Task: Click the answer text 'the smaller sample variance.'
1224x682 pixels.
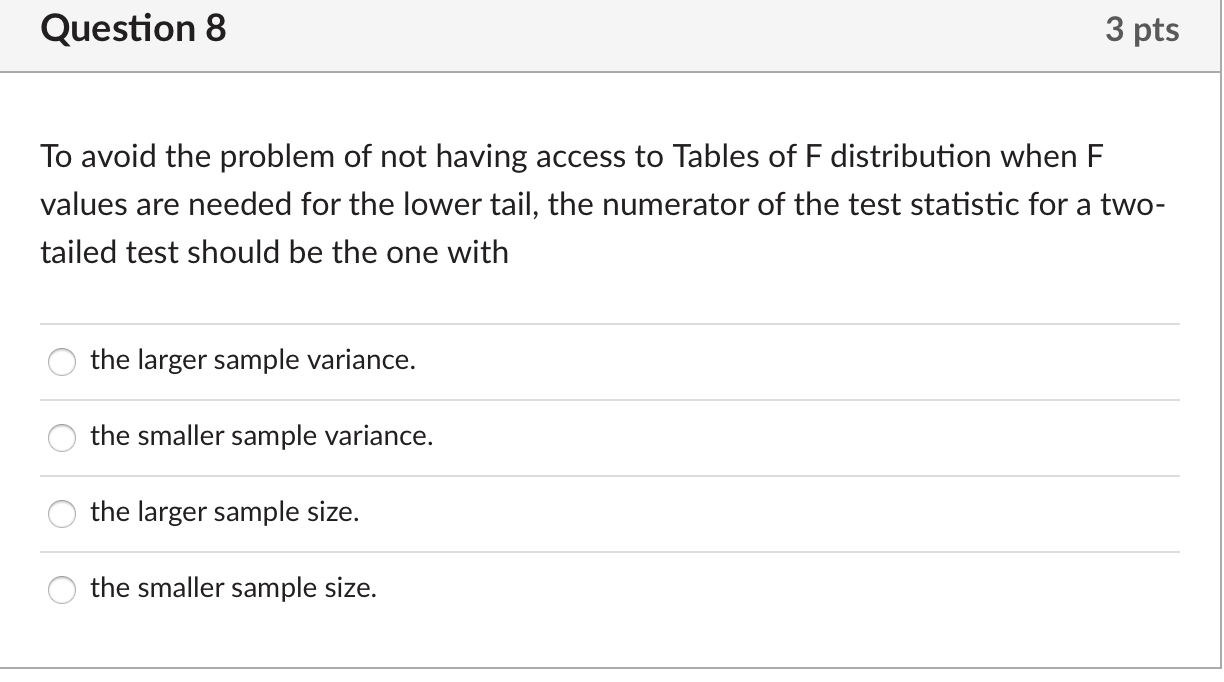Action: pos(260,436)
